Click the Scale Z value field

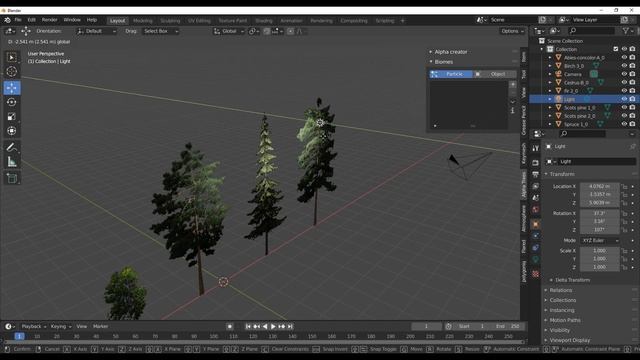599,267
